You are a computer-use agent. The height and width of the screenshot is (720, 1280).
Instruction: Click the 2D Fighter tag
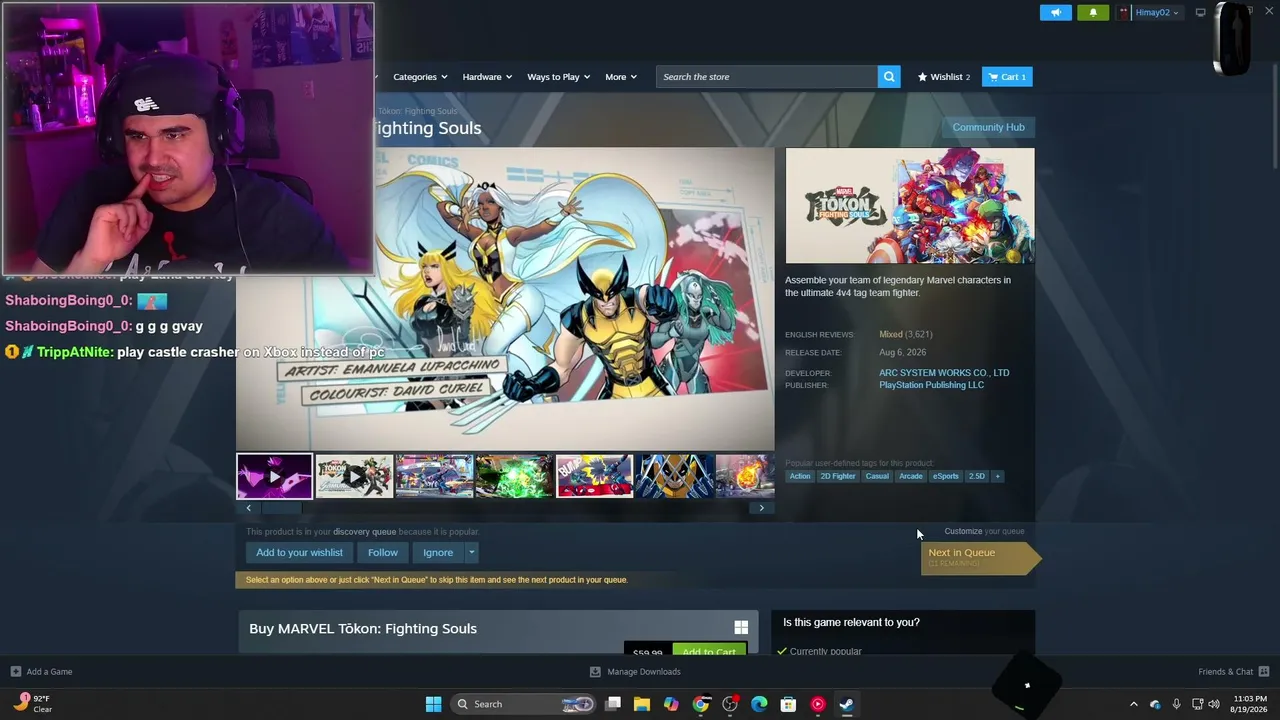click(x=838, y=476)
